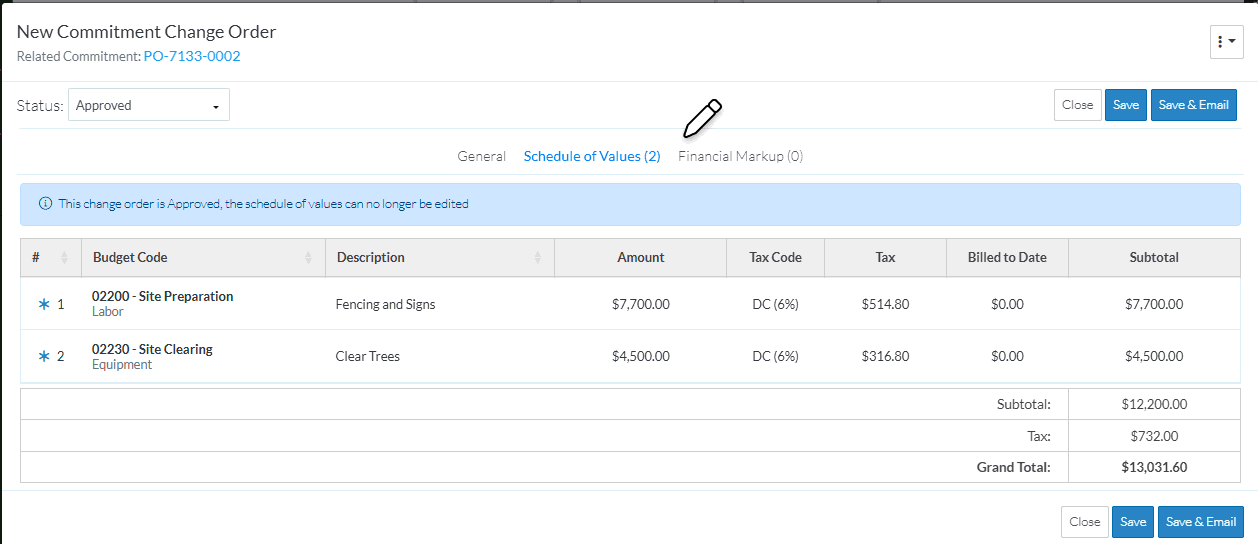1258x544 pixels.
Task: Sort by the # column arrows
Action: [64, 258]
